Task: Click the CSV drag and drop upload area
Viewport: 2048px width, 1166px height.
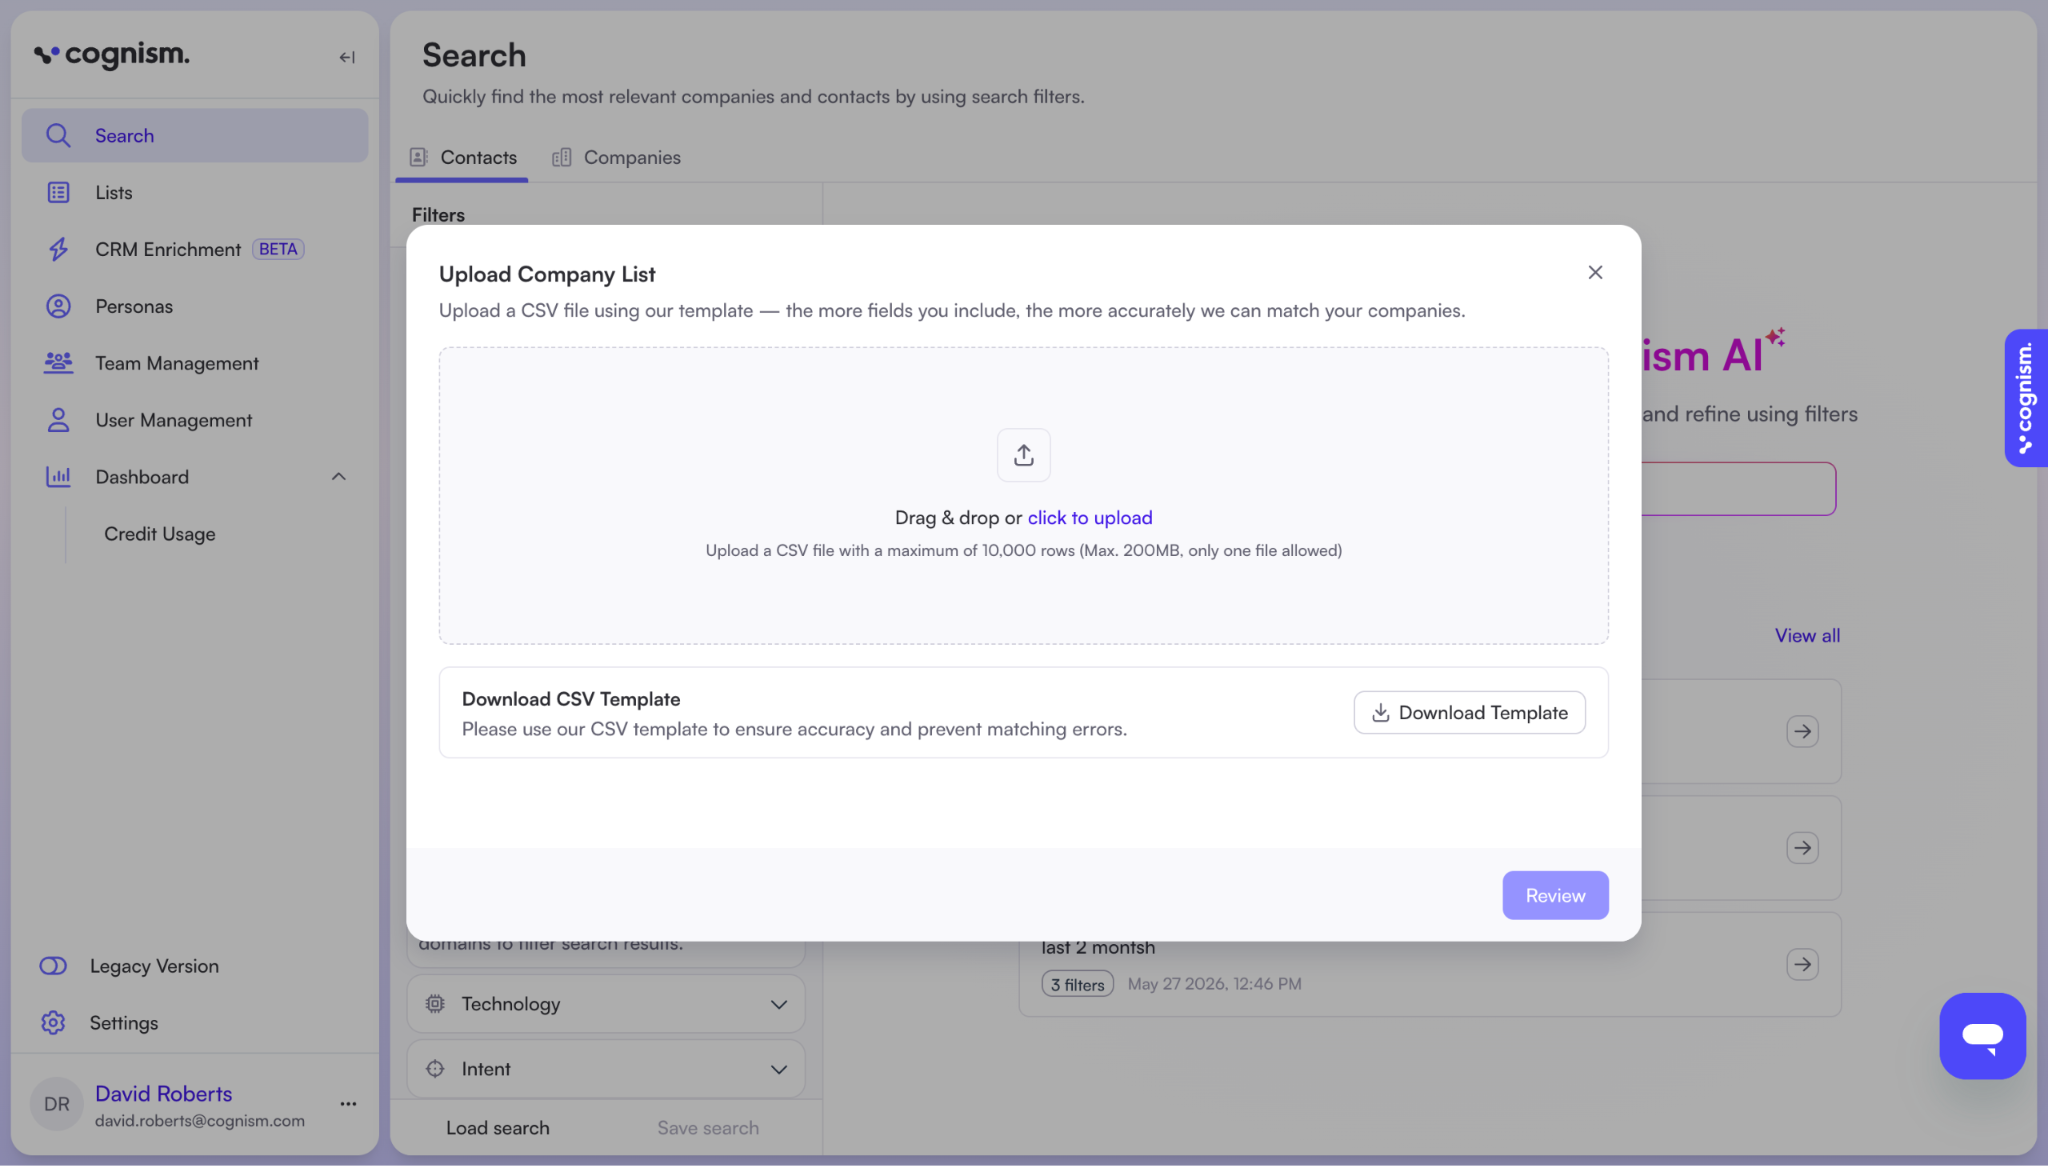Action: click(x=1023, y=495)
